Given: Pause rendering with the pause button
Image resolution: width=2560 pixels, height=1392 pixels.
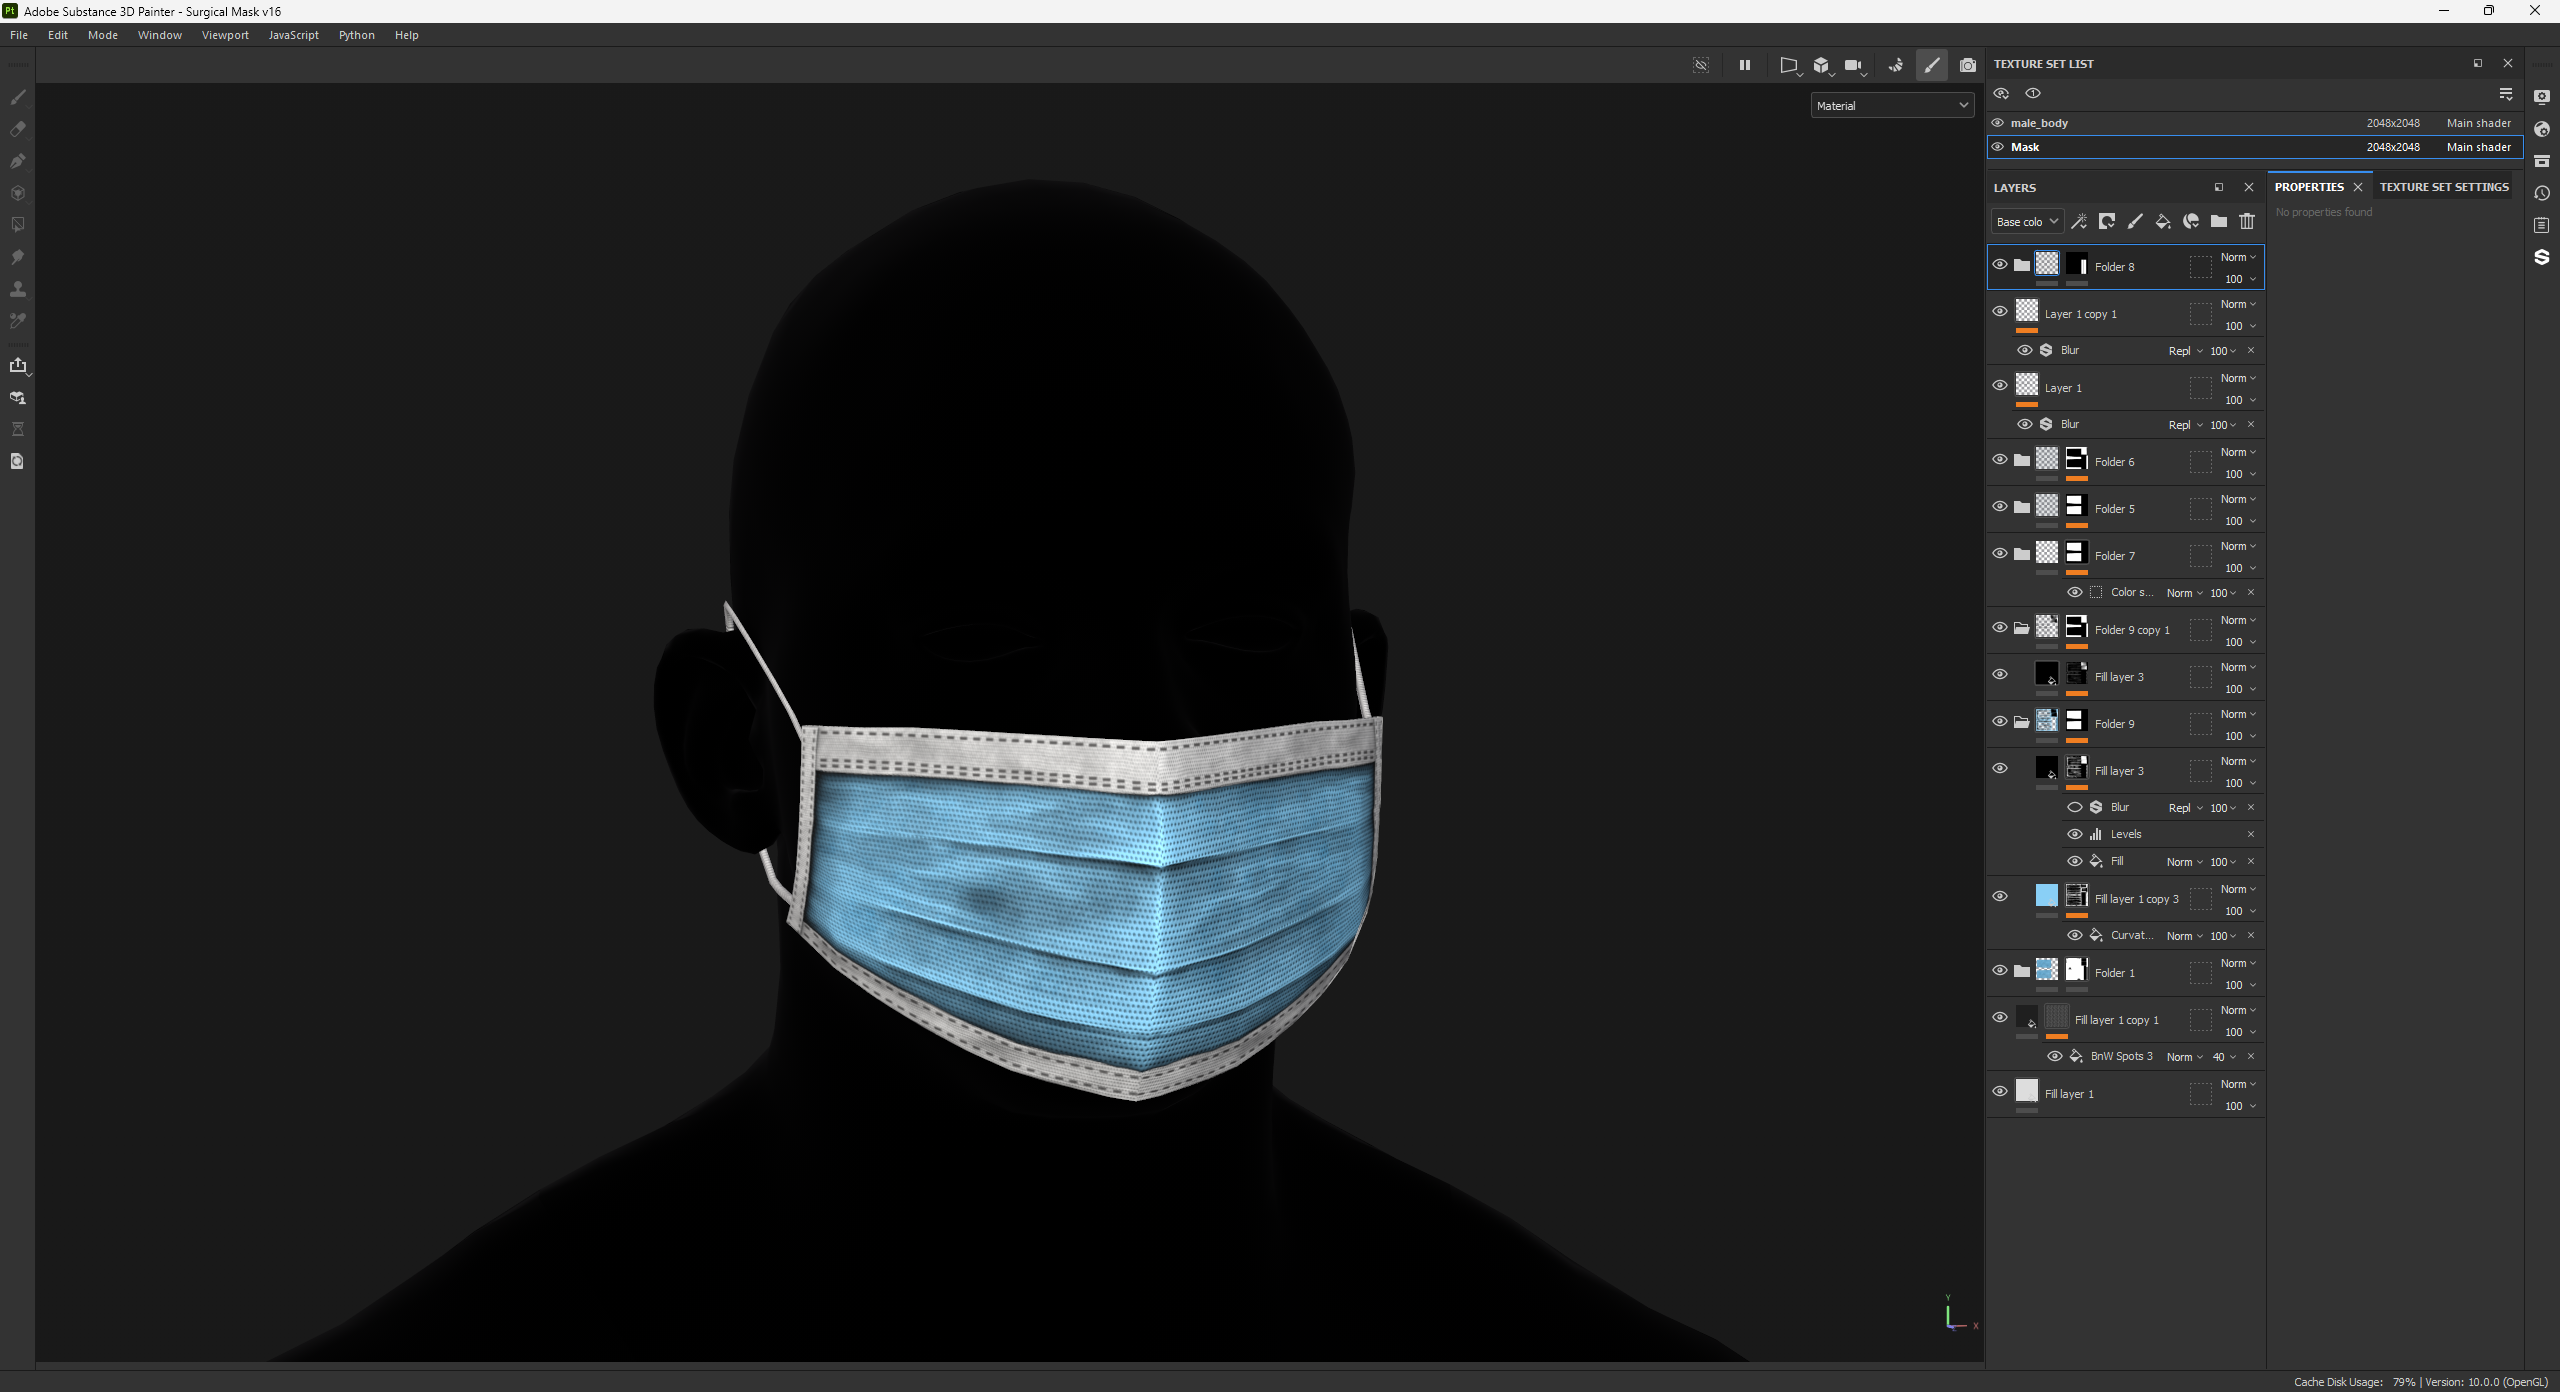Looking at the screenshot, I should [x=1745, y=66].
